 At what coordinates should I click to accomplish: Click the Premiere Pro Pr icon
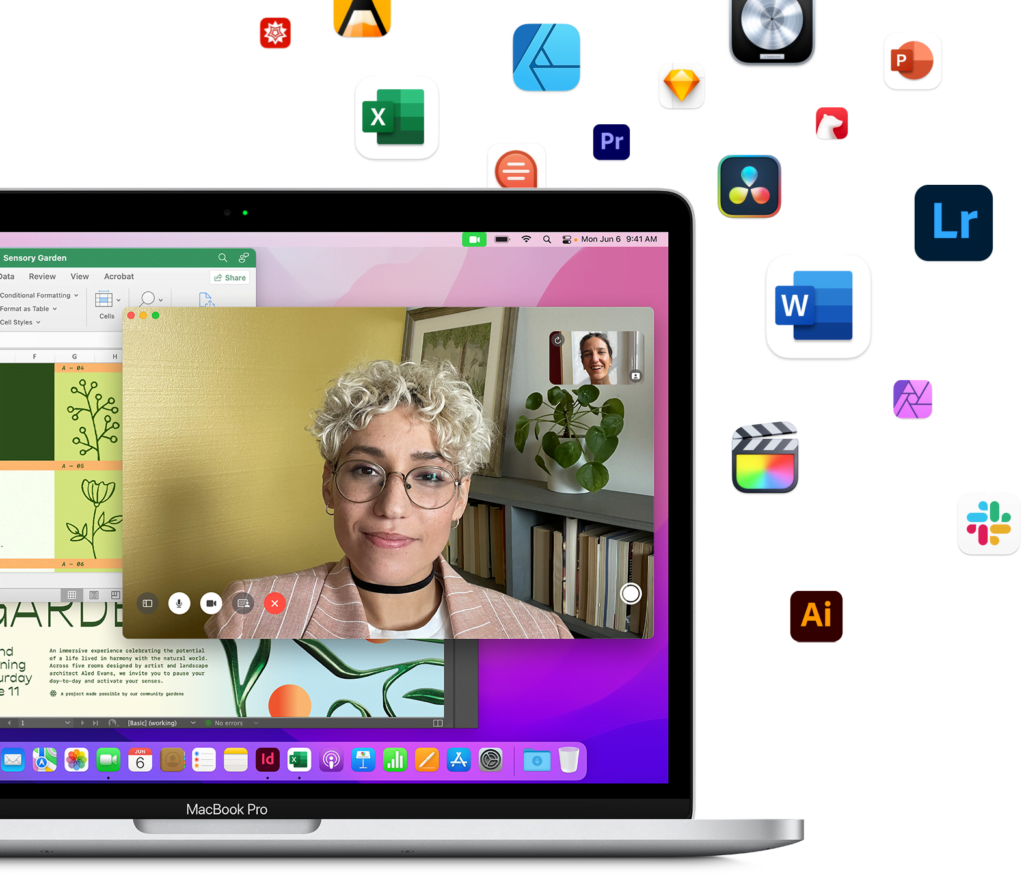tap(611, 142)
